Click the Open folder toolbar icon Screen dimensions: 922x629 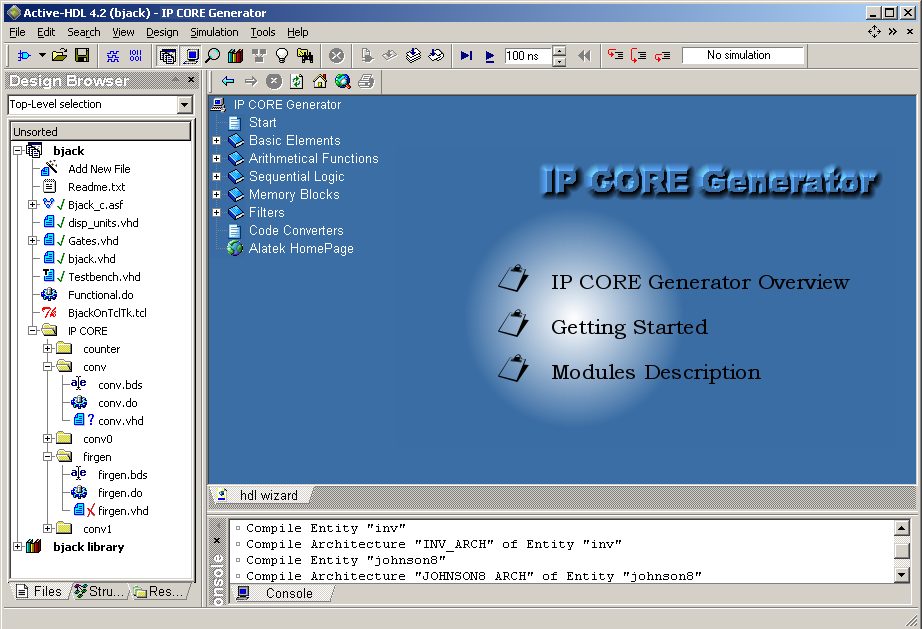pos(59,56)
